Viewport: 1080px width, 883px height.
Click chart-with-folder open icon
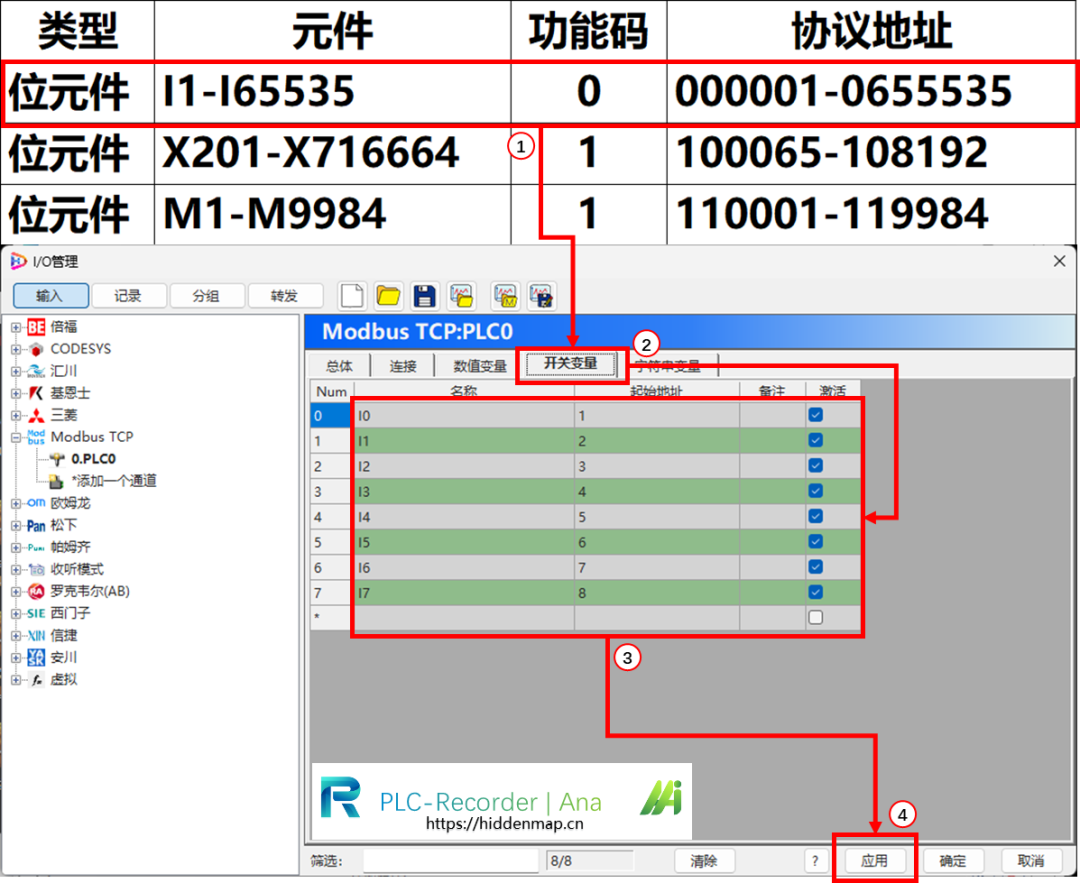pos(461,296)
